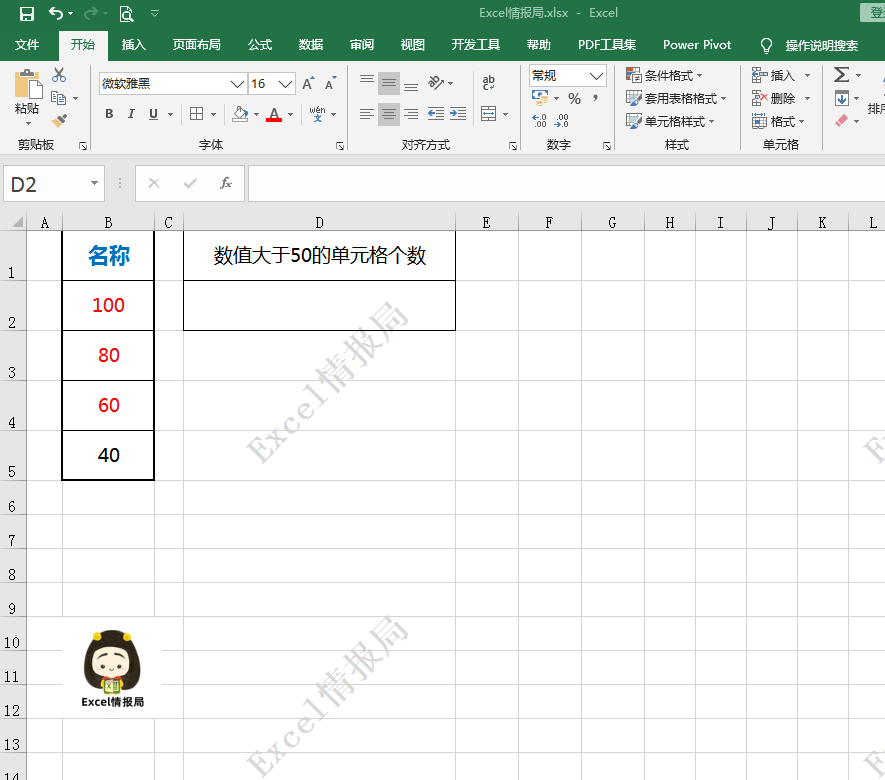Open the fill color dropdown arrow

click(x=257, y=115)
